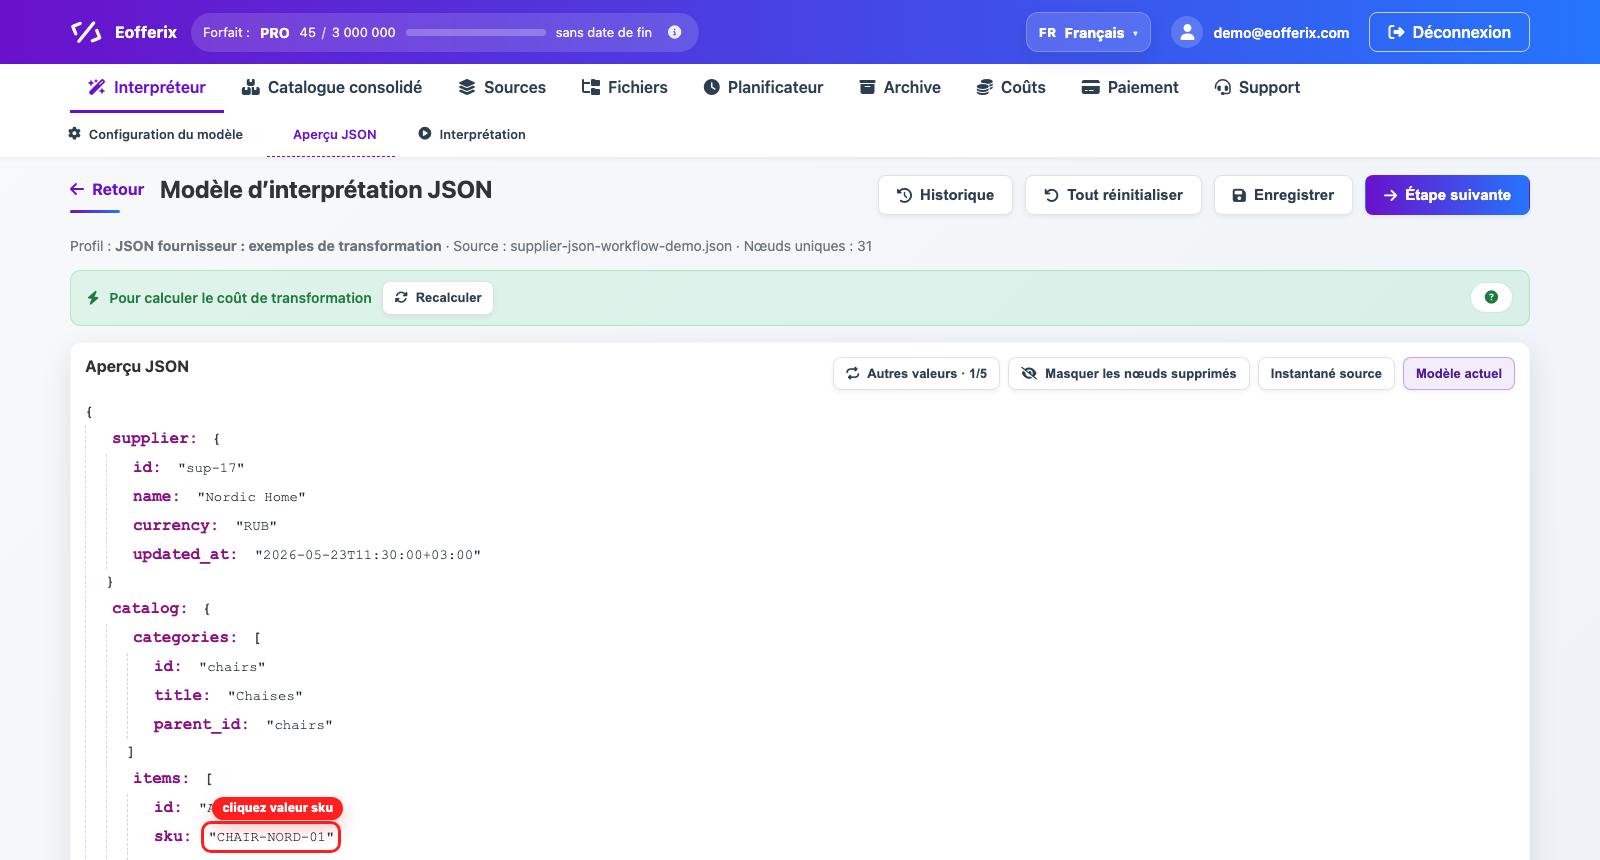Click the Eofferix logo icon
Screen dimensions: 1600x860
[x=86, y=32]
